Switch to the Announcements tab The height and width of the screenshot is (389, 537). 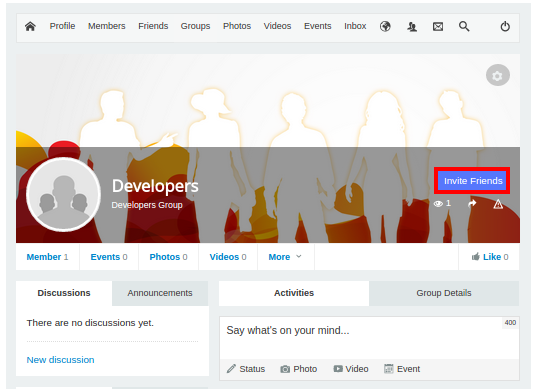click(x=160, y=293)
